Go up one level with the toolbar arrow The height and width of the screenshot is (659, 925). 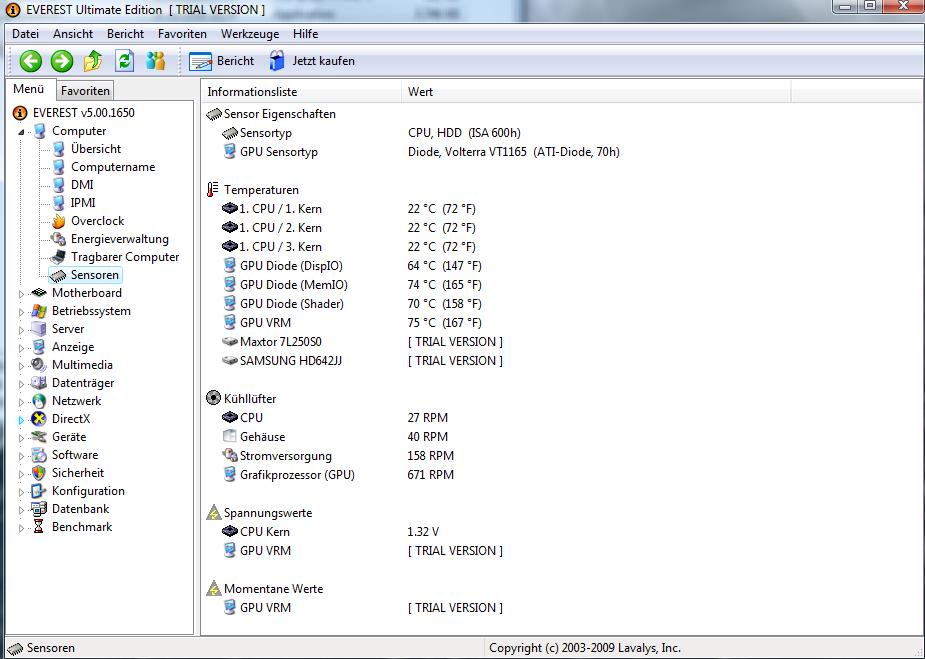[93, 61]
